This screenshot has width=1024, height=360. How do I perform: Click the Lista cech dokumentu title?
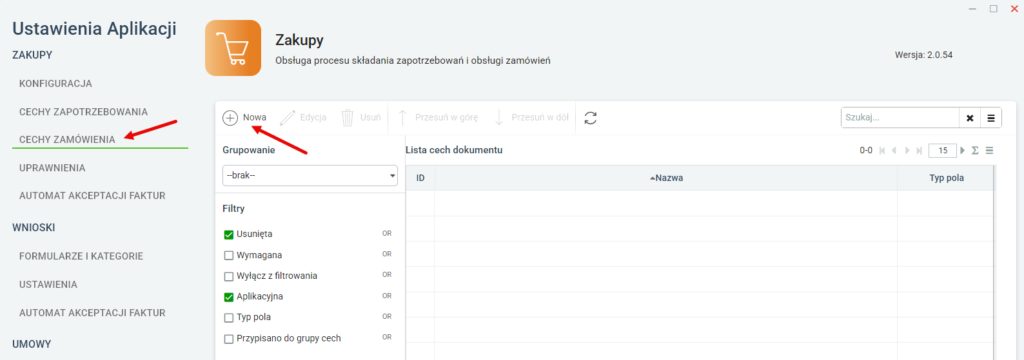tap(454, 150)
